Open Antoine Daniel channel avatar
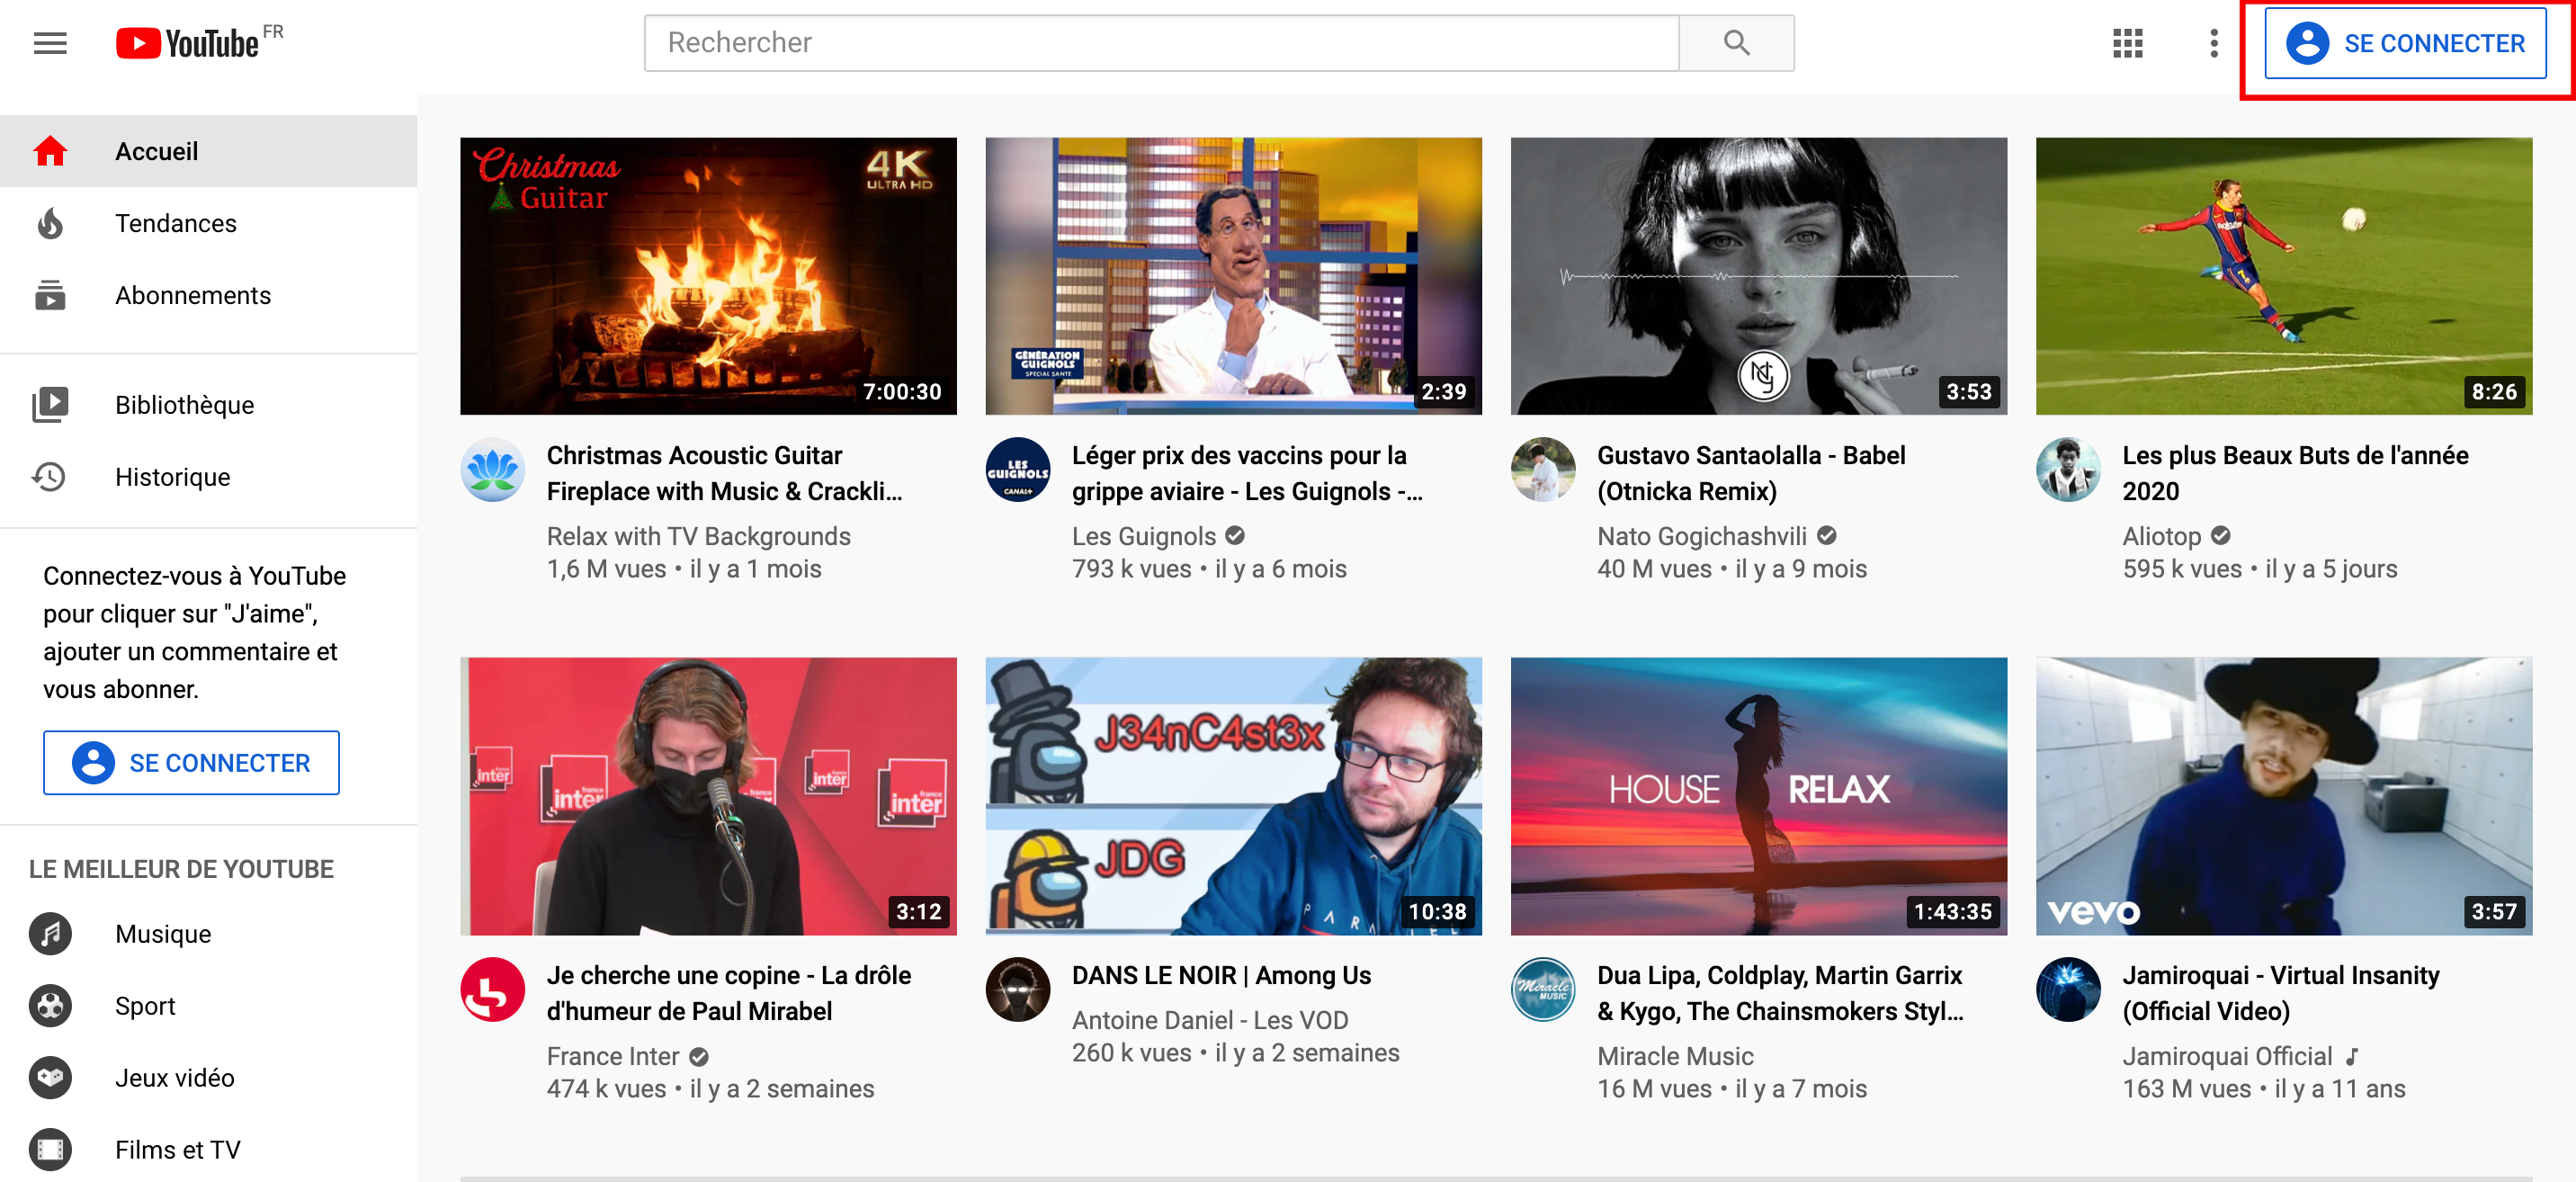 [1018, 990]
